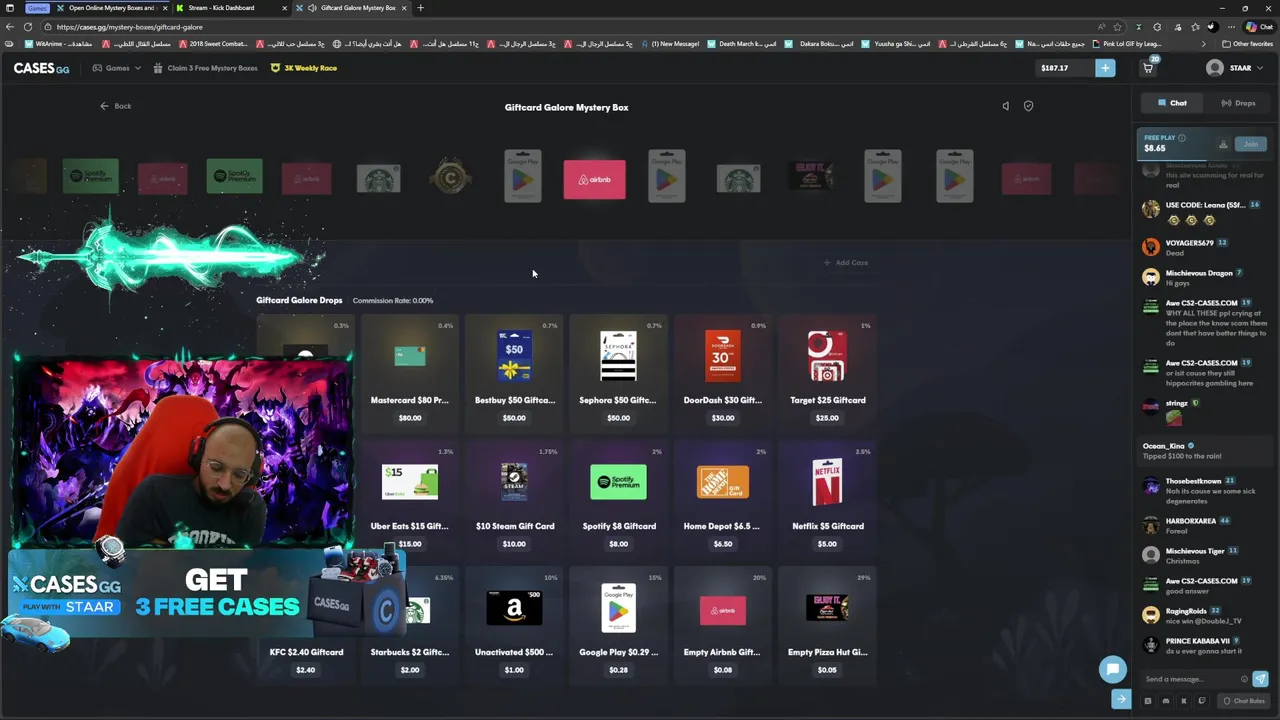Viewport: 1280px width, 720px height.
Task: Reload the browser page
Action: (x=28, y=27)
